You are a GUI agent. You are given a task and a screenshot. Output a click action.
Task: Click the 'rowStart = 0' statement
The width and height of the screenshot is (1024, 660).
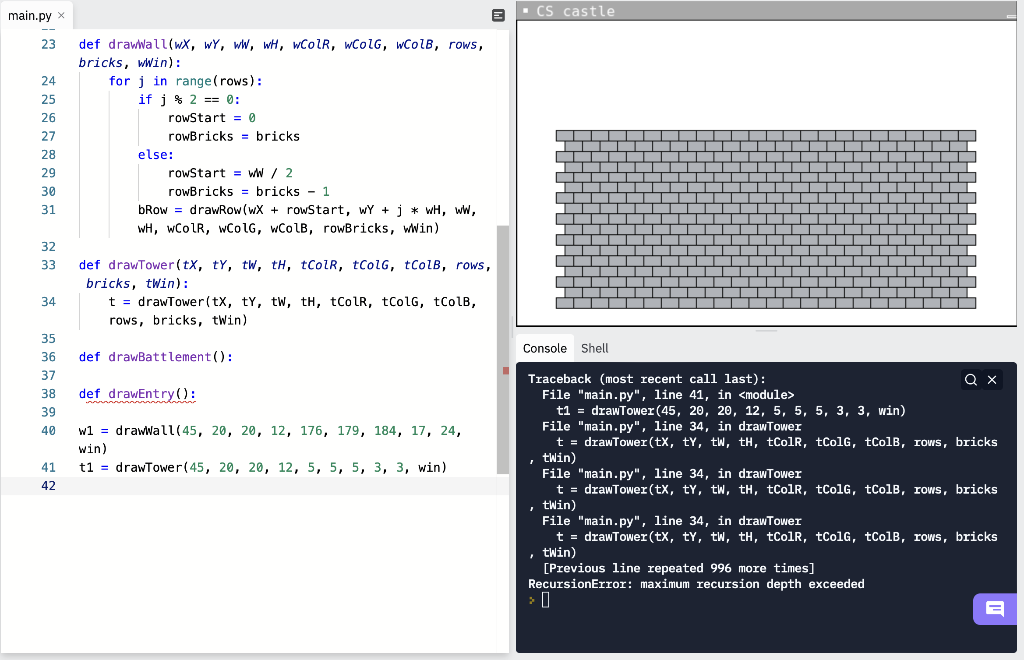[212, 118]
